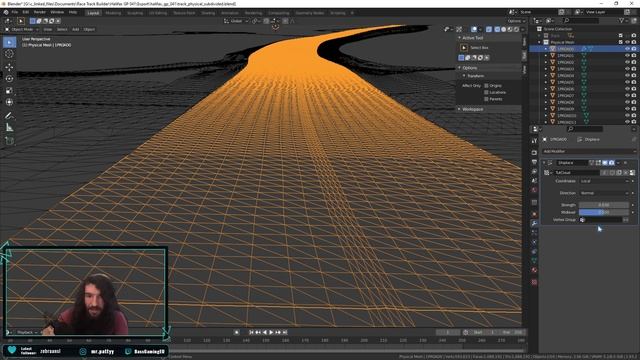Toggle X-ray view in viewport header
The image size is (640, 360).
(x=489, y=29)
